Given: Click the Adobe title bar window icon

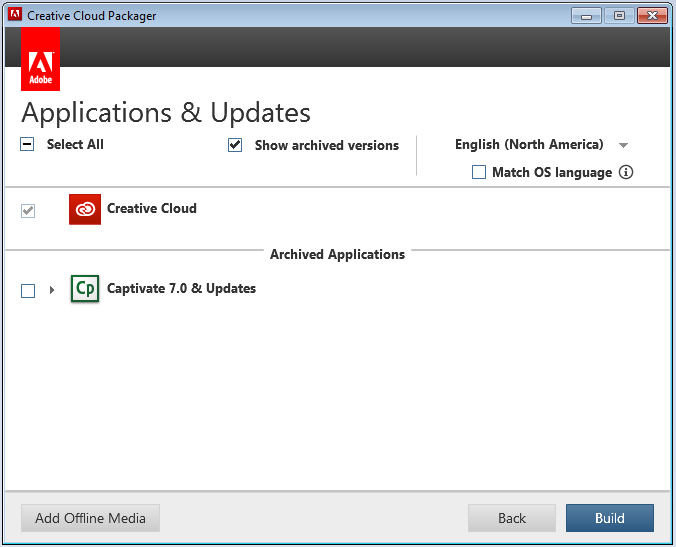Looking at the screenshot, I should (15, 15).
